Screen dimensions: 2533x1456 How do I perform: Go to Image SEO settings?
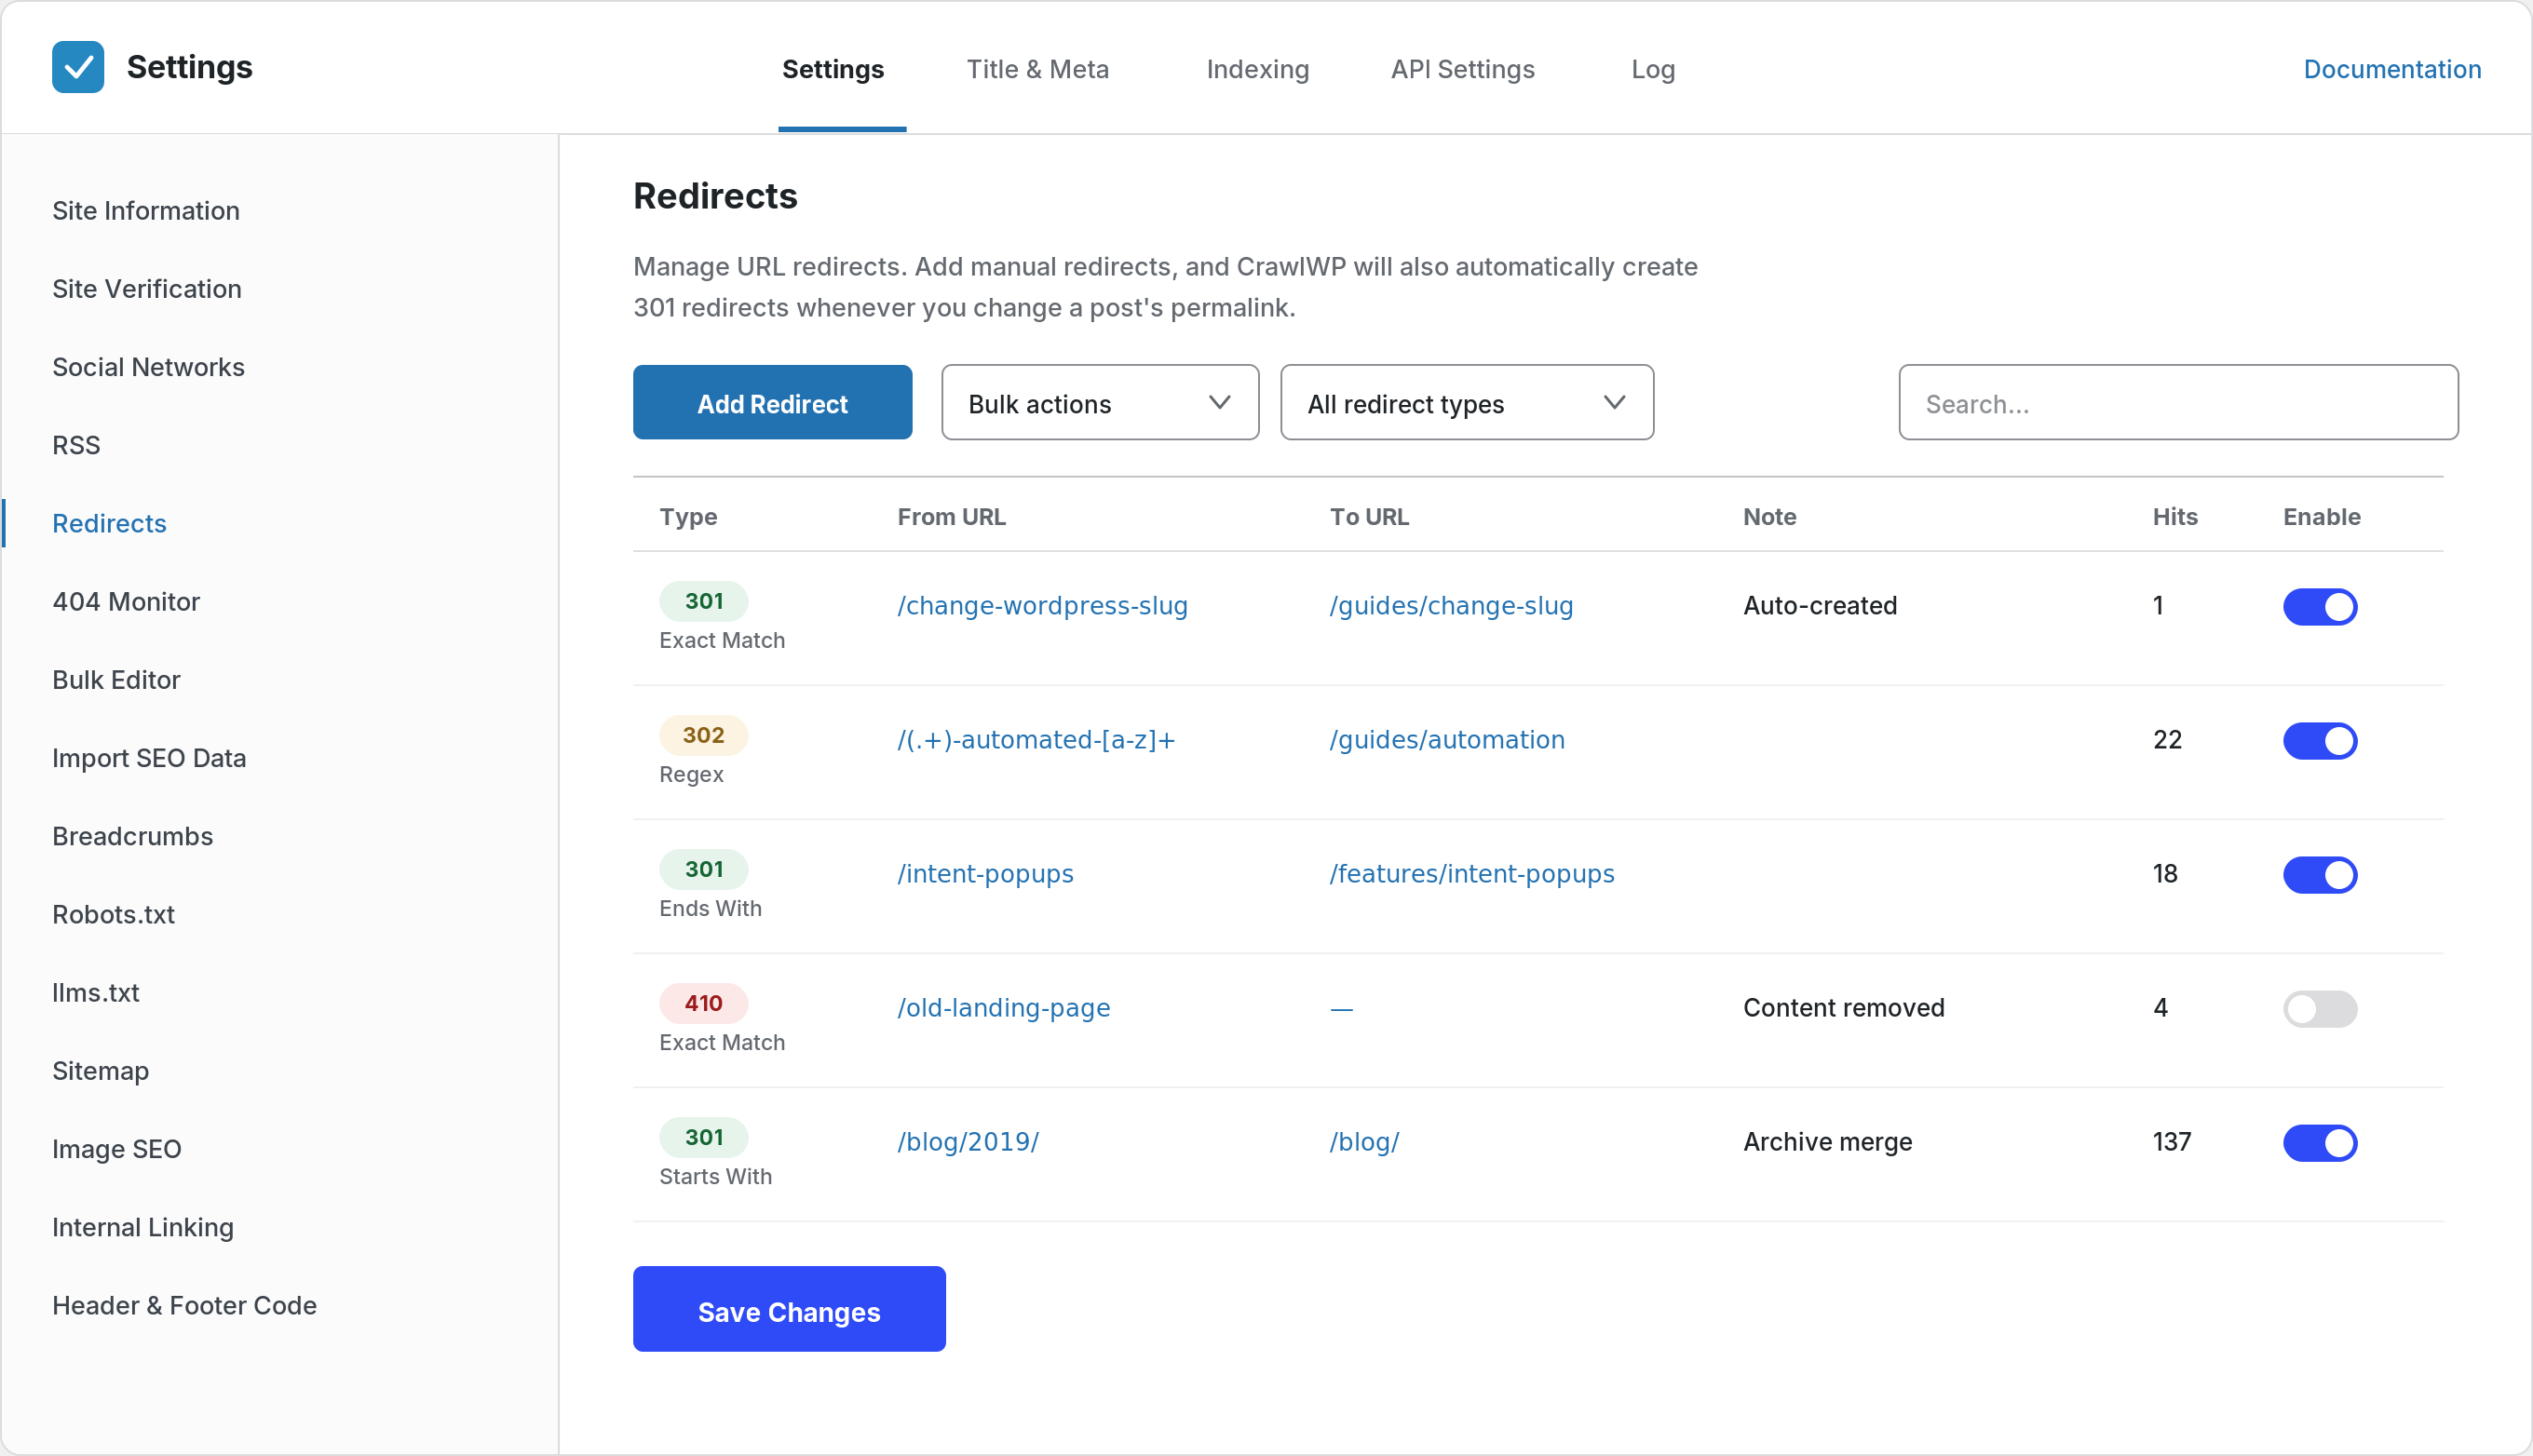point(117,1149)
